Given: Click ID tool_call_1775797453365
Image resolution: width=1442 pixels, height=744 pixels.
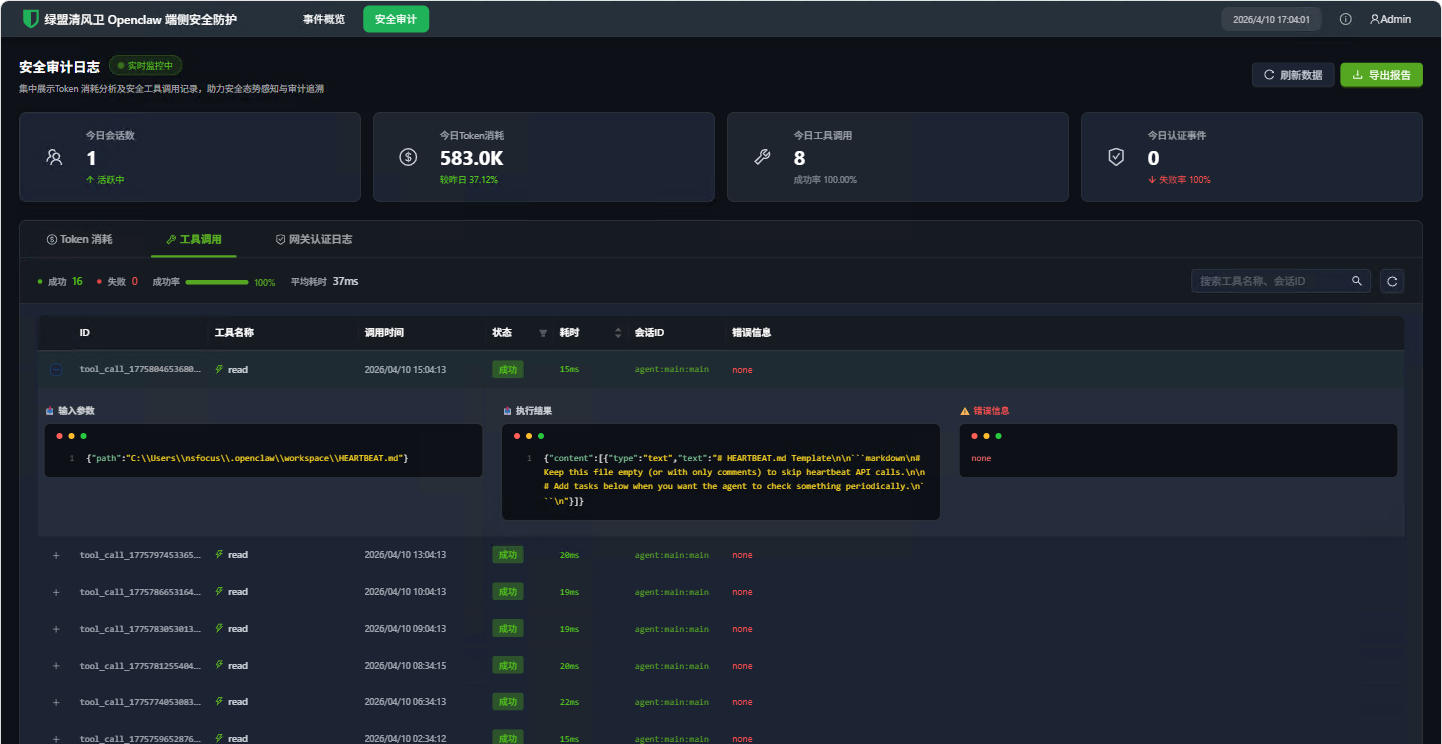Looking at the screenshot, I should (140, 555).
